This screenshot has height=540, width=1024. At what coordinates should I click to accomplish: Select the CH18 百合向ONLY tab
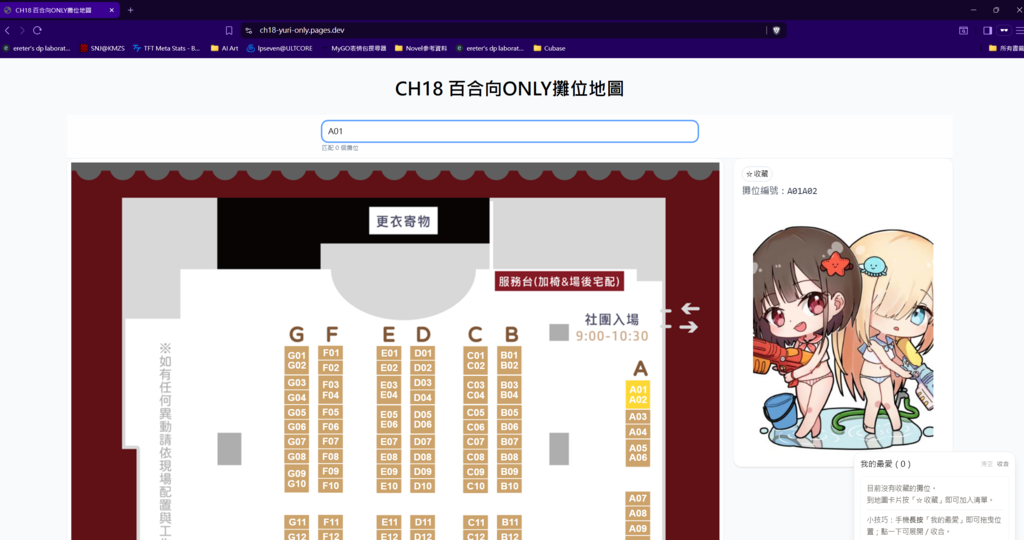point(58,10)
